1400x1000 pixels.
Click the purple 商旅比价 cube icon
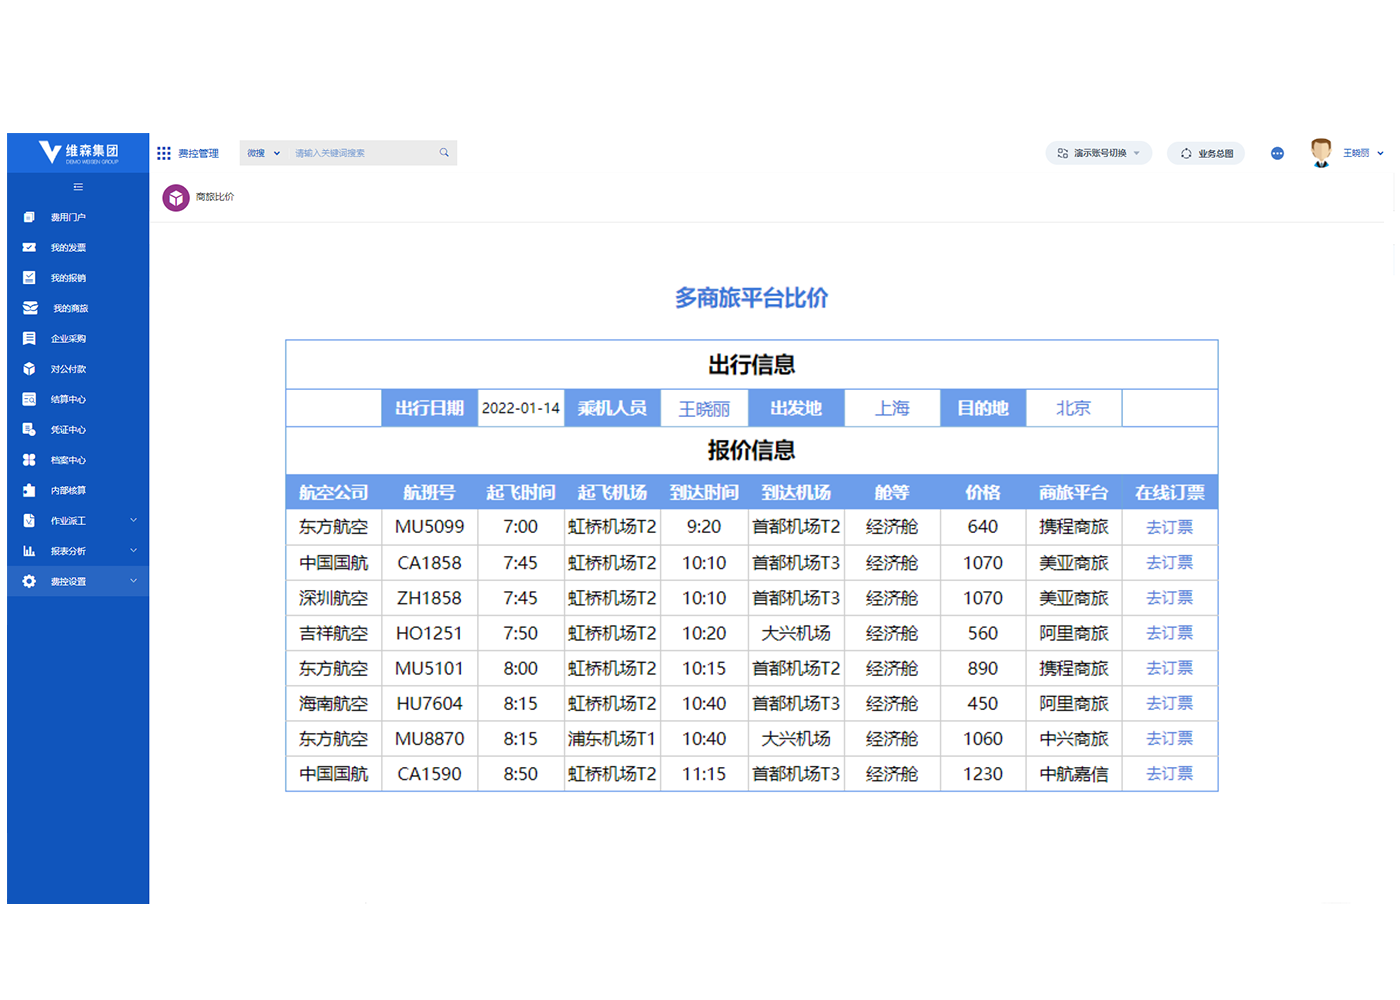176,198
